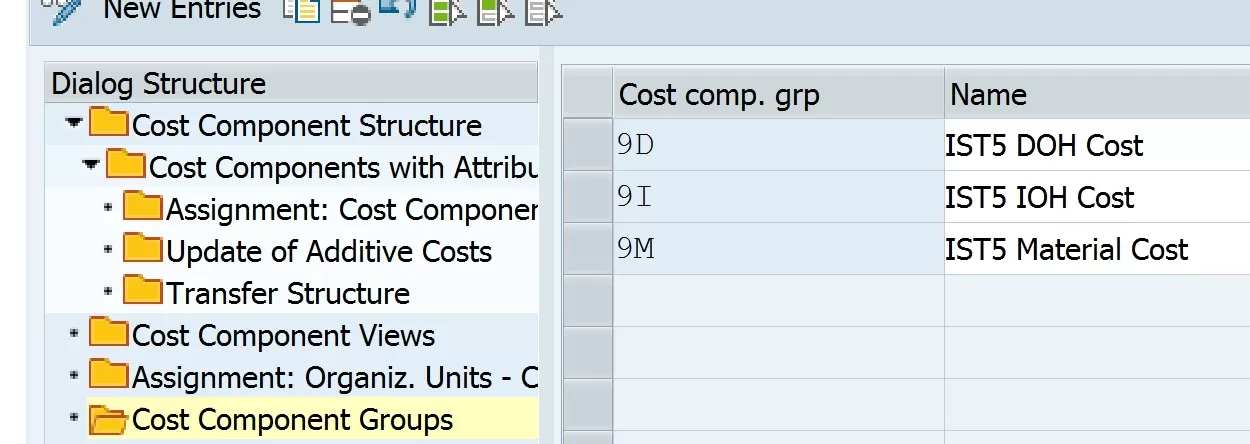
Task: Select row of cost component group 9M
Action: pyautogui.click(x=587, y=249)
